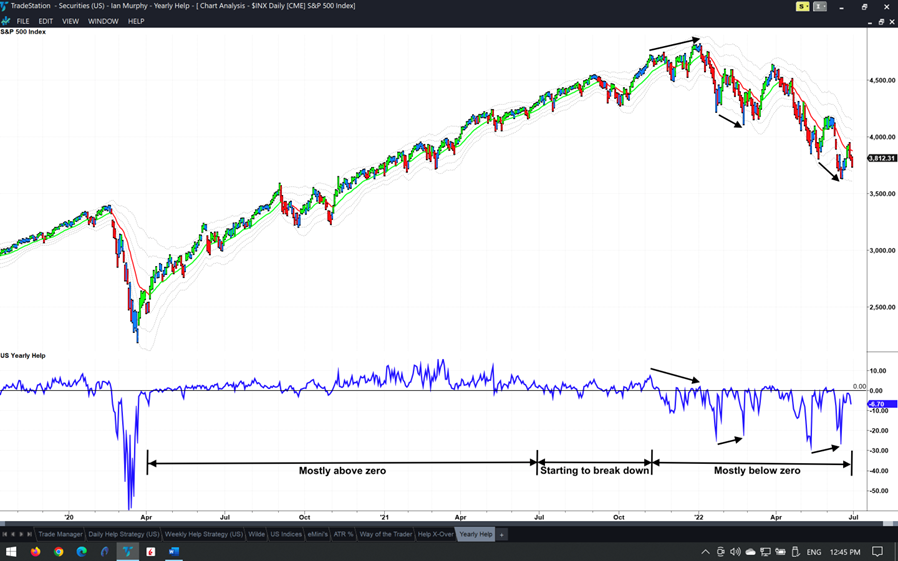Open Microsoft Word from the taskbar

(x=173, y=551)
